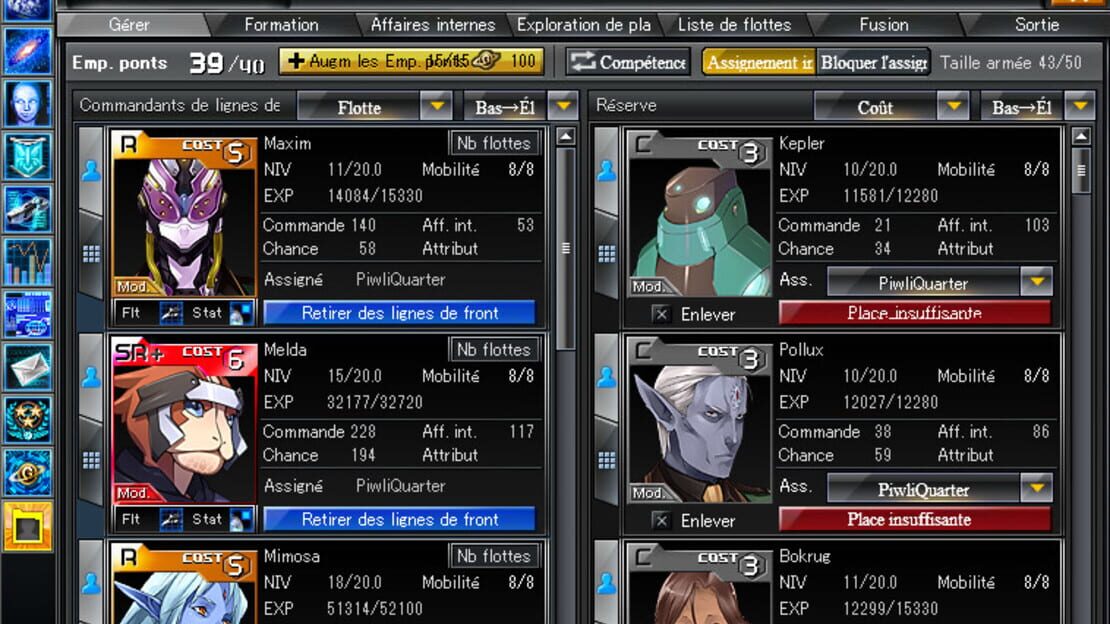
Task: Expand the Bas→Él order dropdown in Réserve
Action: point(1038,107)
